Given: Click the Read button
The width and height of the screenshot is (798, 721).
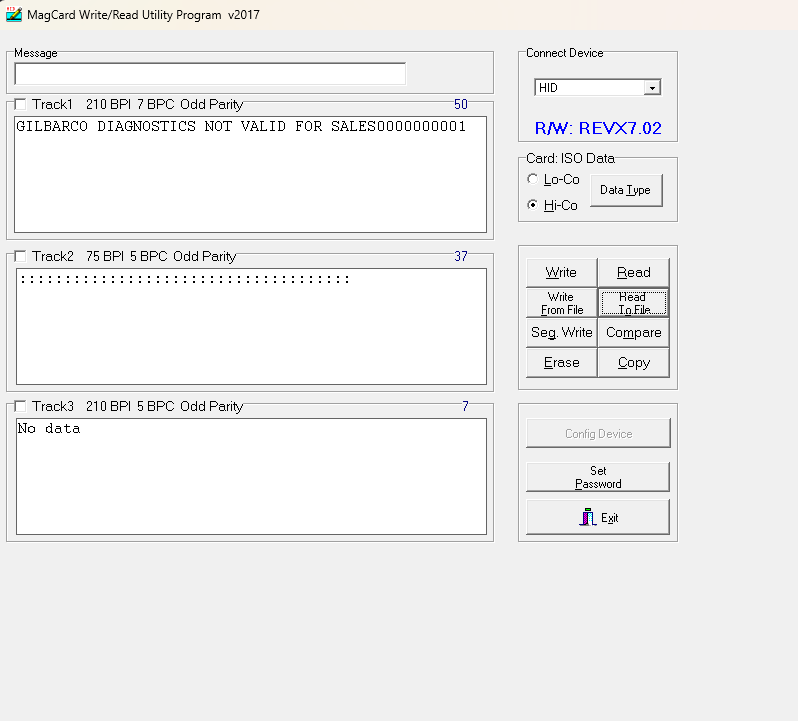Looking at the screenshot, I should [x=634, y=272].
